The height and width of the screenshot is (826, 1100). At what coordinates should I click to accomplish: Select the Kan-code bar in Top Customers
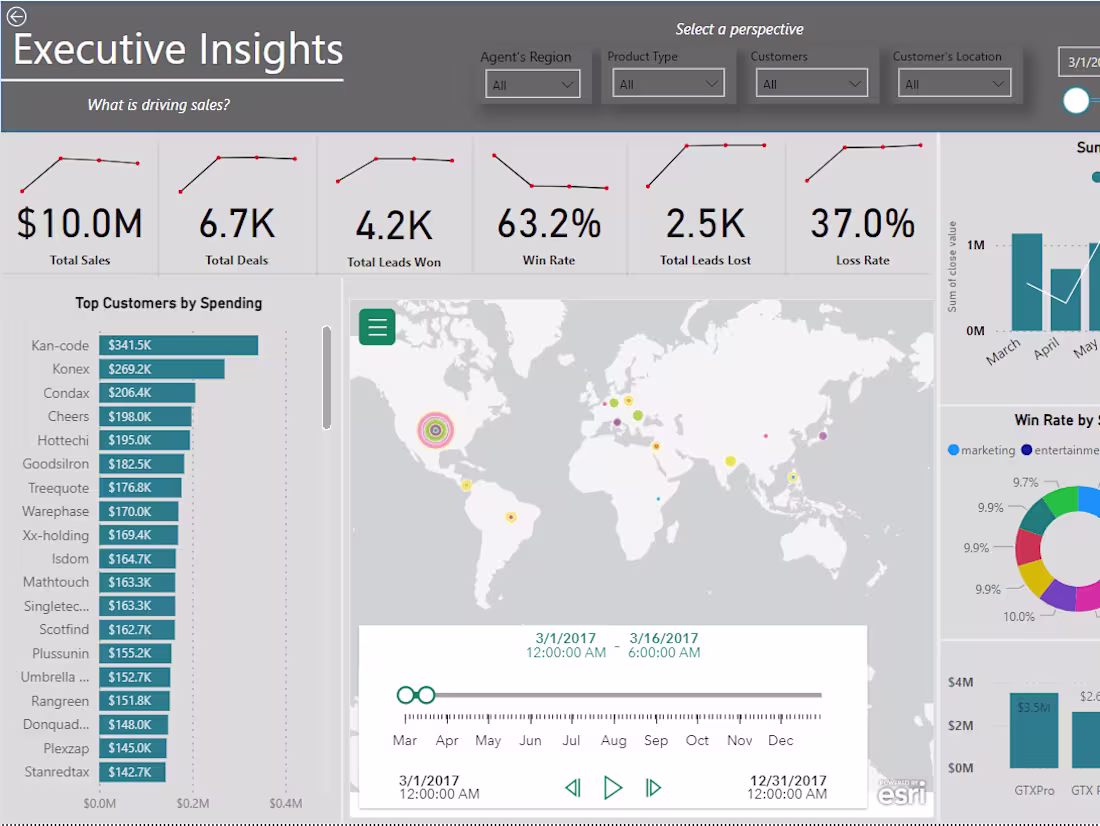(x=178, y=345)
